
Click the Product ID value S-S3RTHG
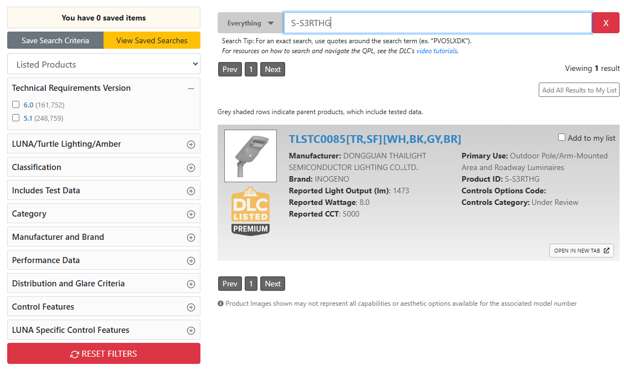[x=522, y=179]
